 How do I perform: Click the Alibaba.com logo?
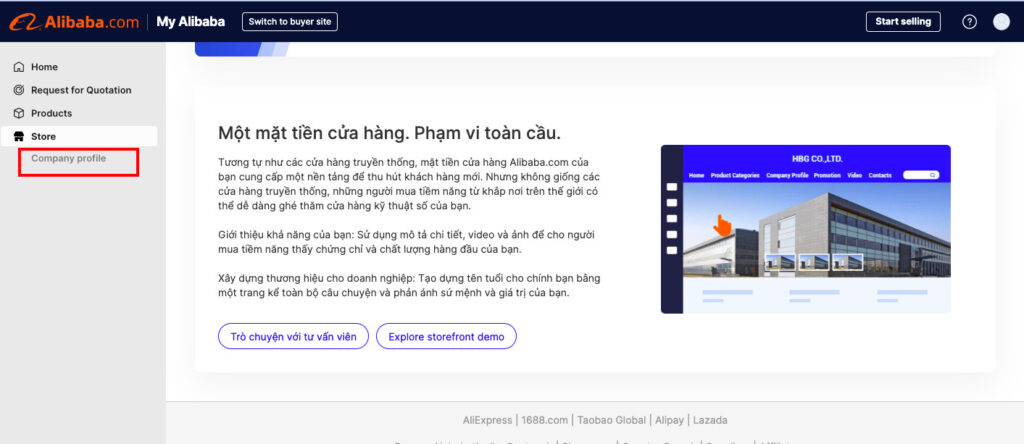coord(74,21)
